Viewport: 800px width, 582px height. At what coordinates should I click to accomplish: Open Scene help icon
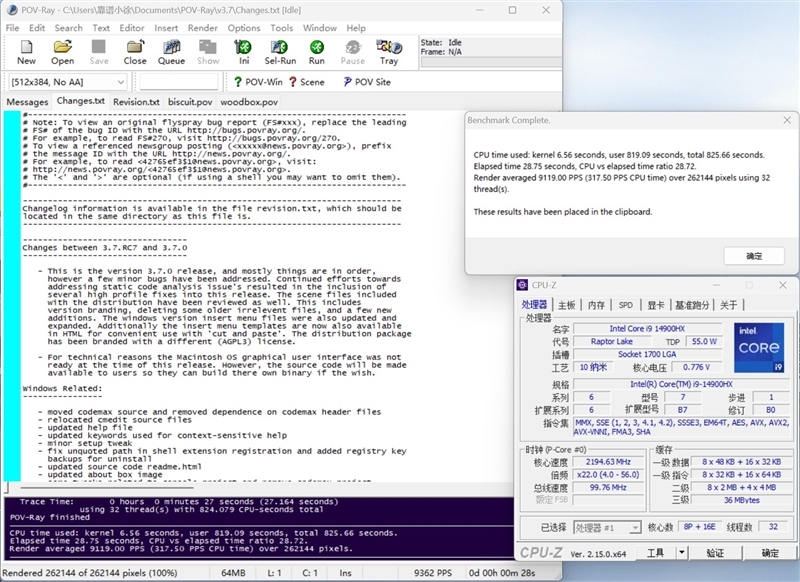pyautogui.click(x=307, y=82)
